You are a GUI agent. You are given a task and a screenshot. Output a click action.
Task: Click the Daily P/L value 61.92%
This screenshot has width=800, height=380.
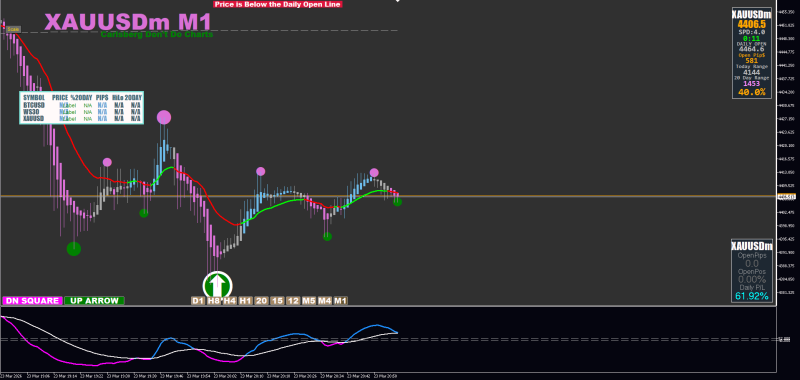(x=752, y=296)
